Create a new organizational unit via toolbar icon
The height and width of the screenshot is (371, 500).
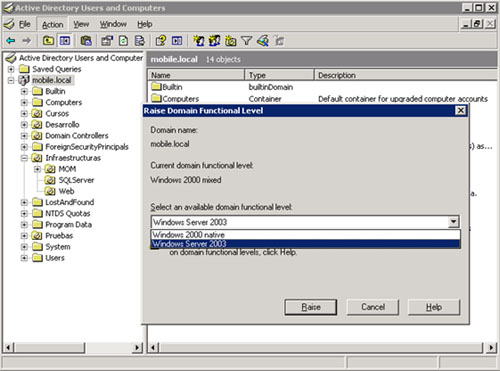(x=230, y=41)
